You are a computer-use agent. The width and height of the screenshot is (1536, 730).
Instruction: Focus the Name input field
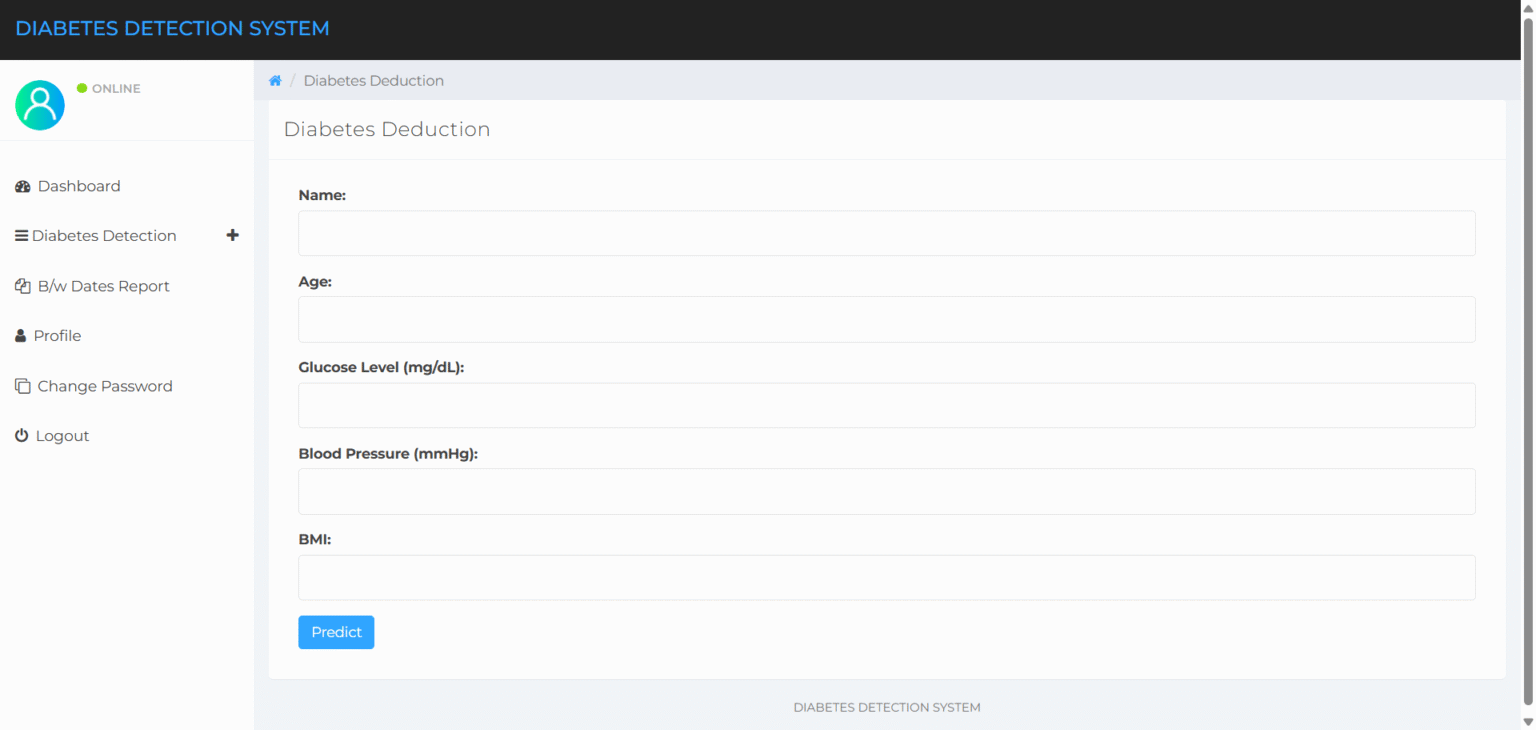(x=886, y=233)
